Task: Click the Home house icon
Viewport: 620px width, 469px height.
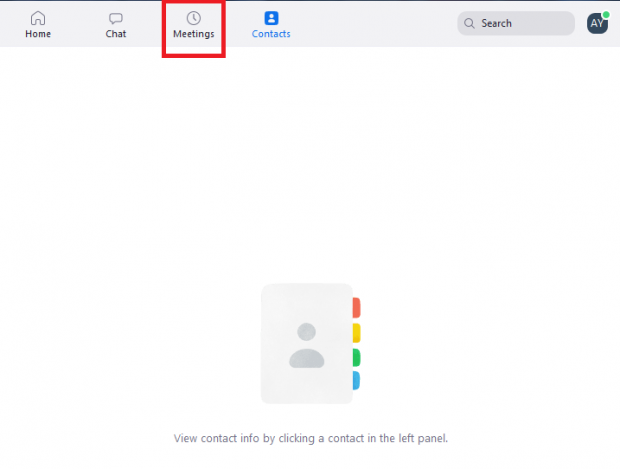Action: click(x=38, y=18)
